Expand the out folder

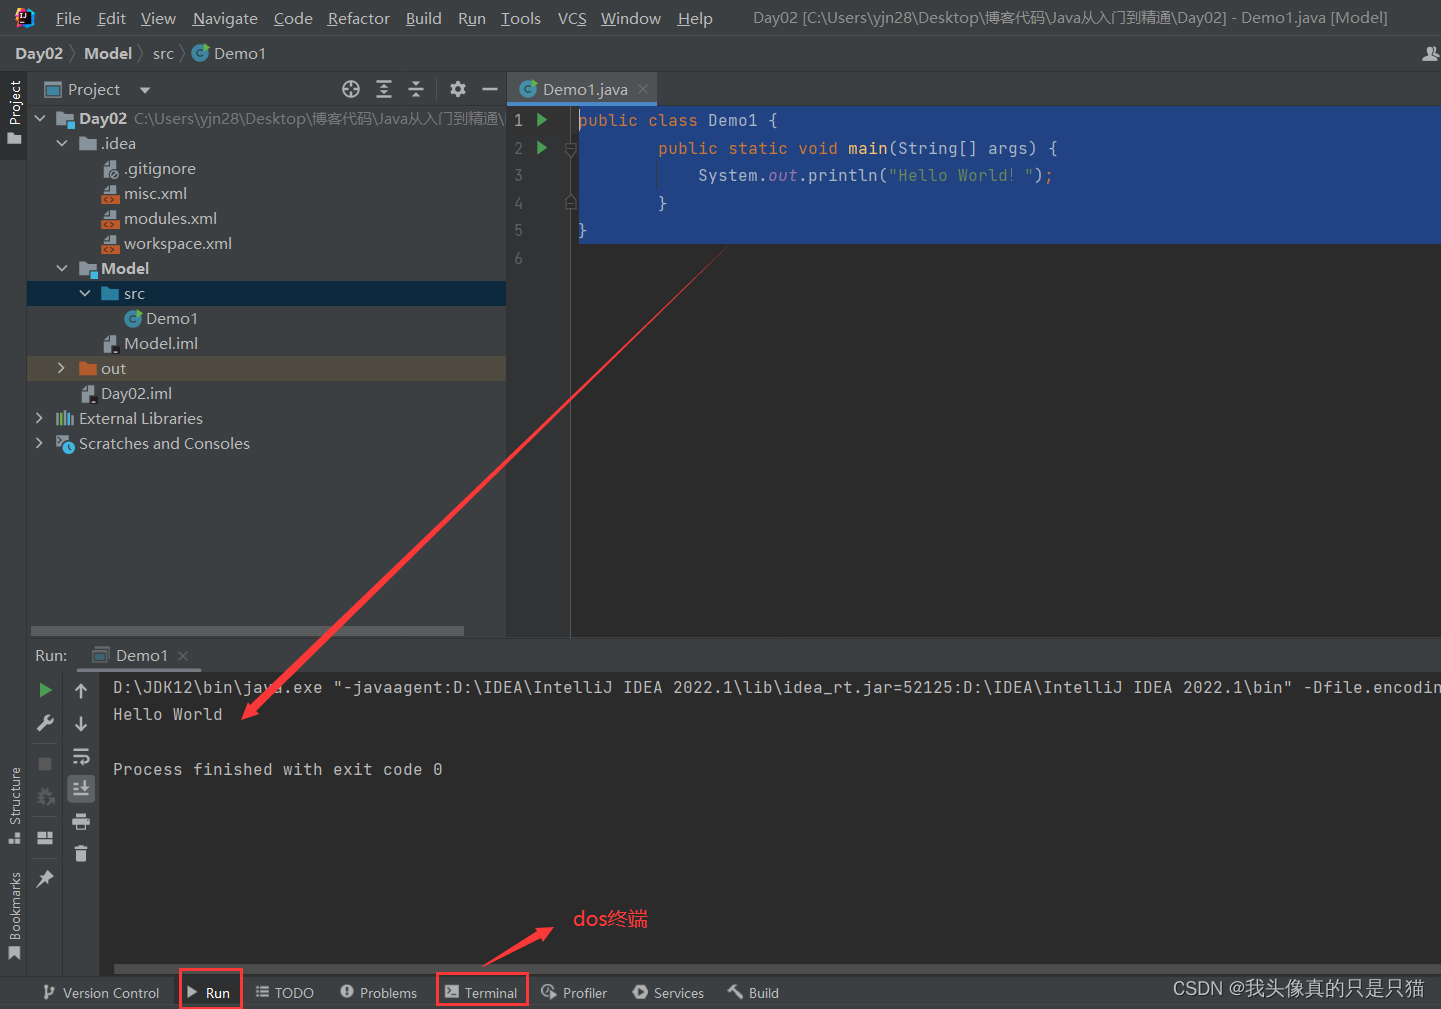click(61, 368)
